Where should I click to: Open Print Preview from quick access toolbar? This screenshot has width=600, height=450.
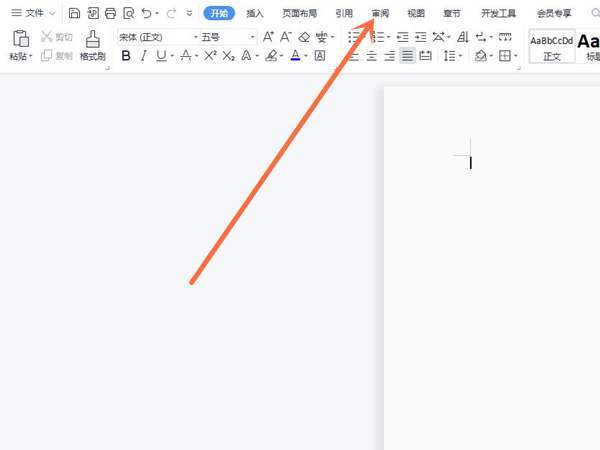[128, 14]
